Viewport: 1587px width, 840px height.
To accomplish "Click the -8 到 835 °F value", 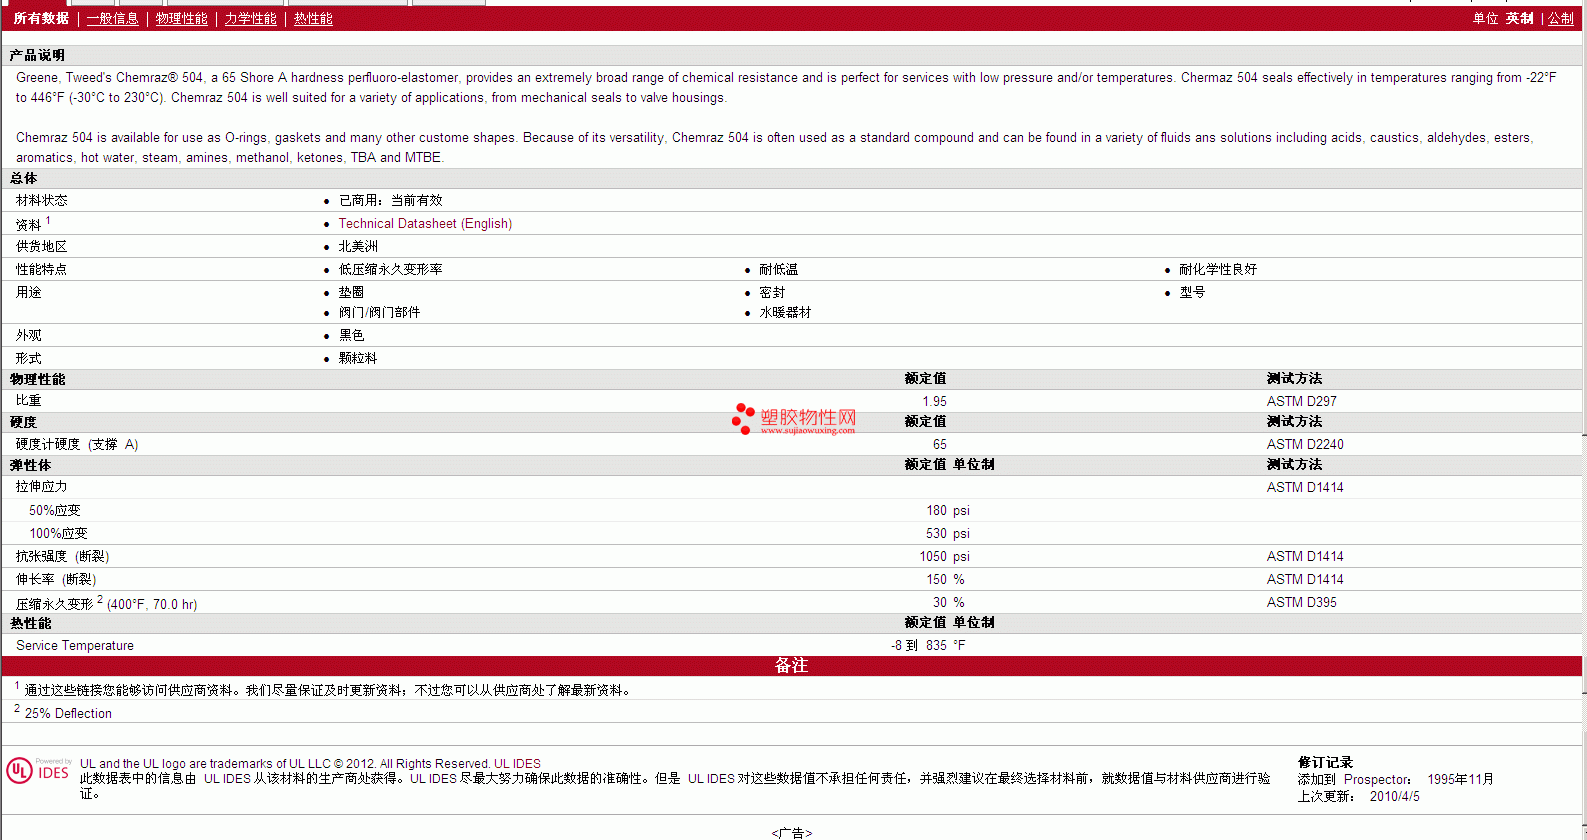I will (x=928, y=645).
